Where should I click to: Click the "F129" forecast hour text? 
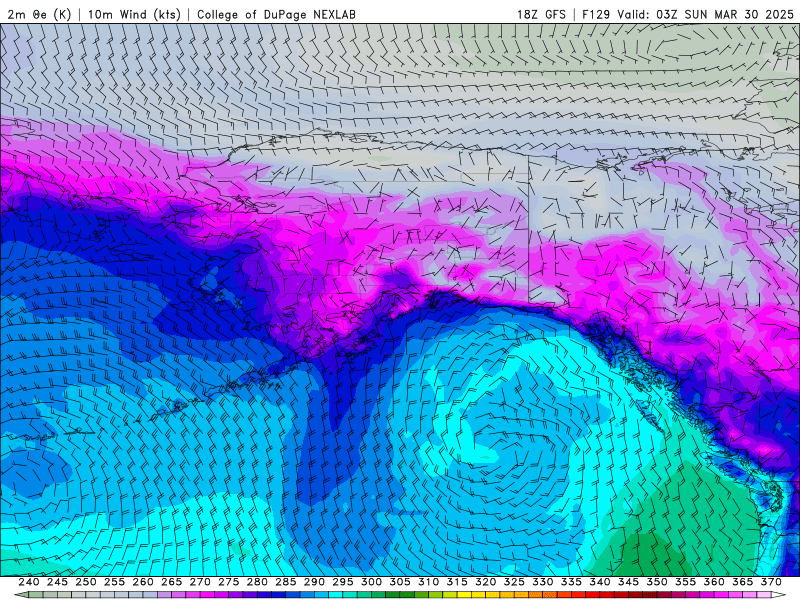(596, 14)
